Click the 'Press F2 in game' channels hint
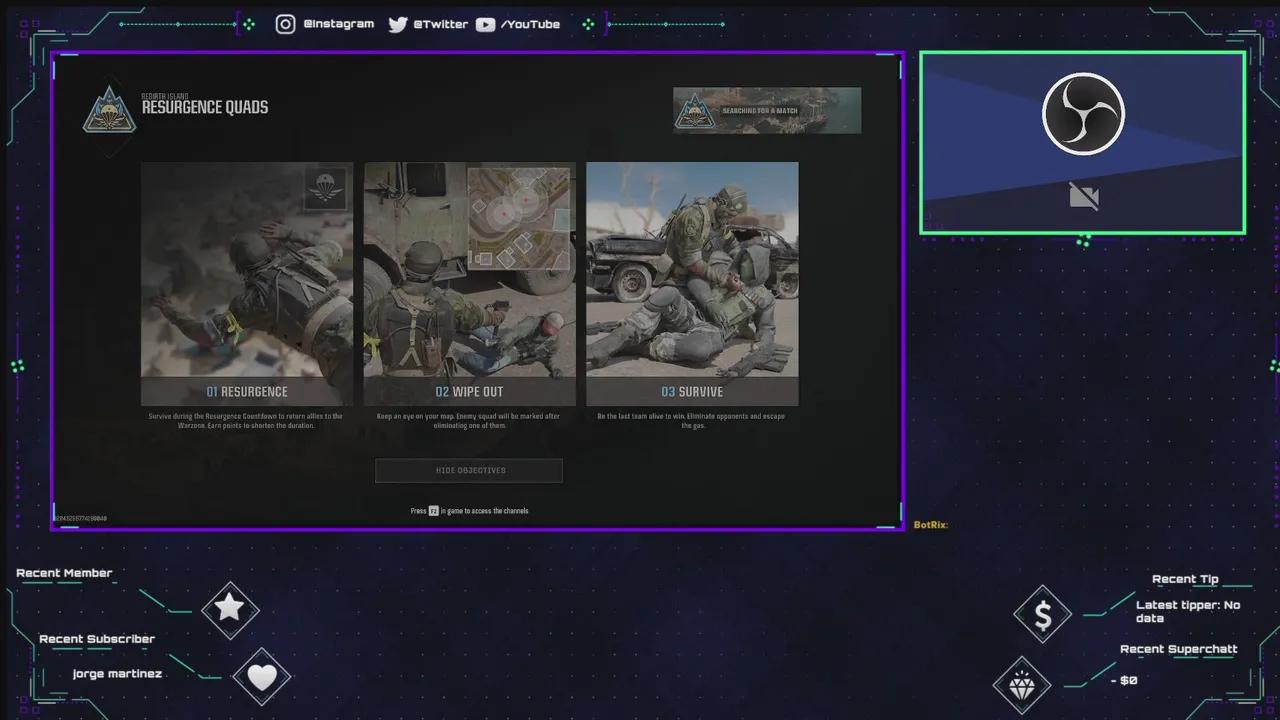Screen dimensions: 1280x720 [x=469, y=511]
